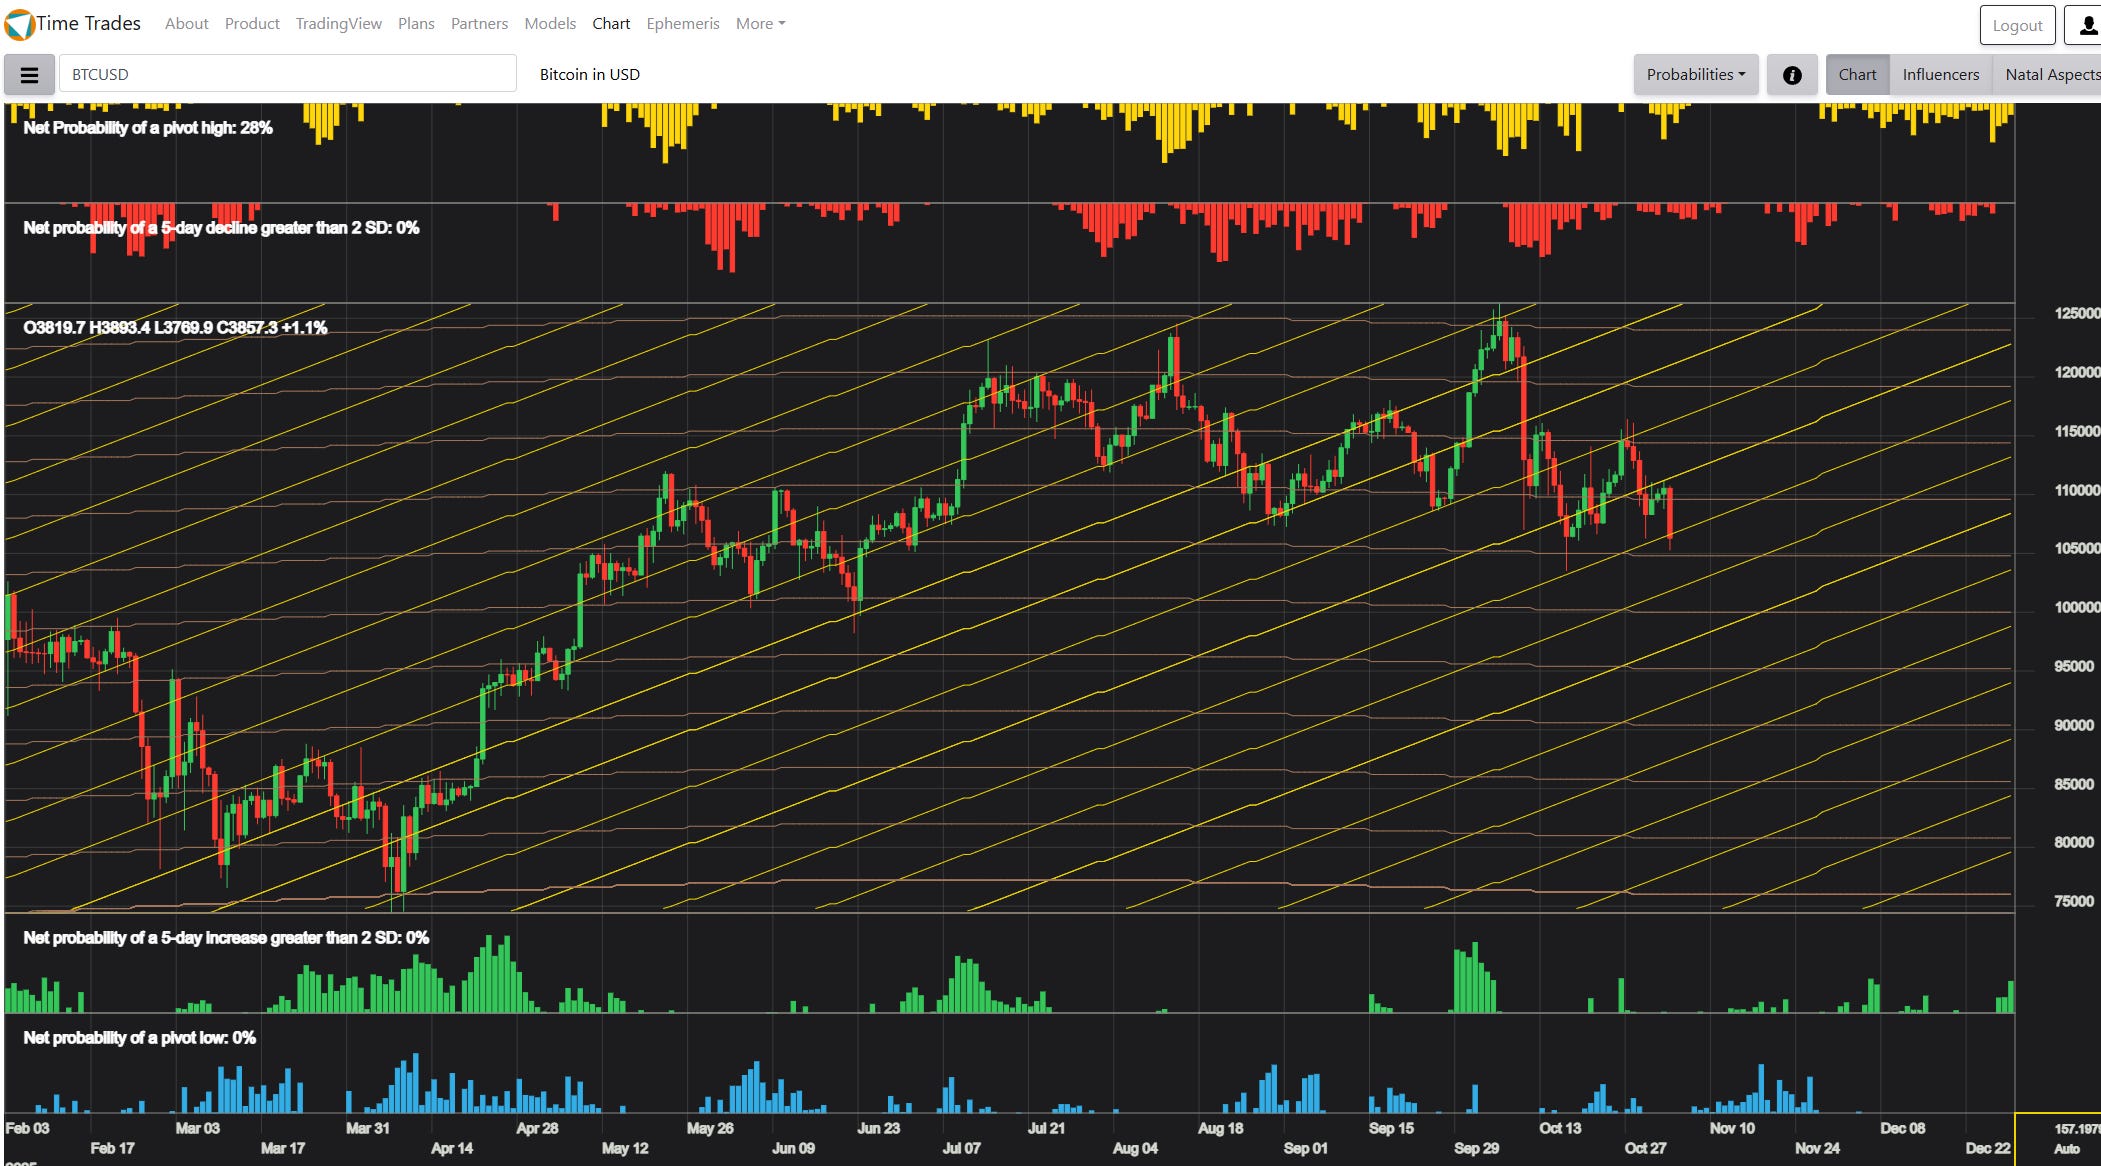Click the BTCUSD symbol input field

[287, 75]
